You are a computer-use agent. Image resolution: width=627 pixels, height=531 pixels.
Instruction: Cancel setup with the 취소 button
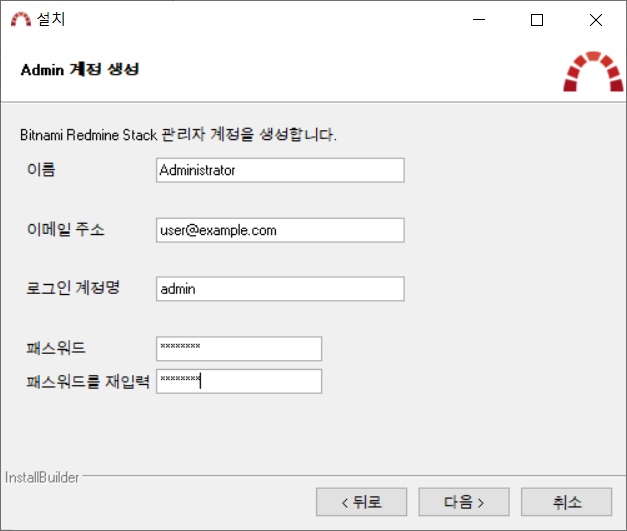coord(567,502)
